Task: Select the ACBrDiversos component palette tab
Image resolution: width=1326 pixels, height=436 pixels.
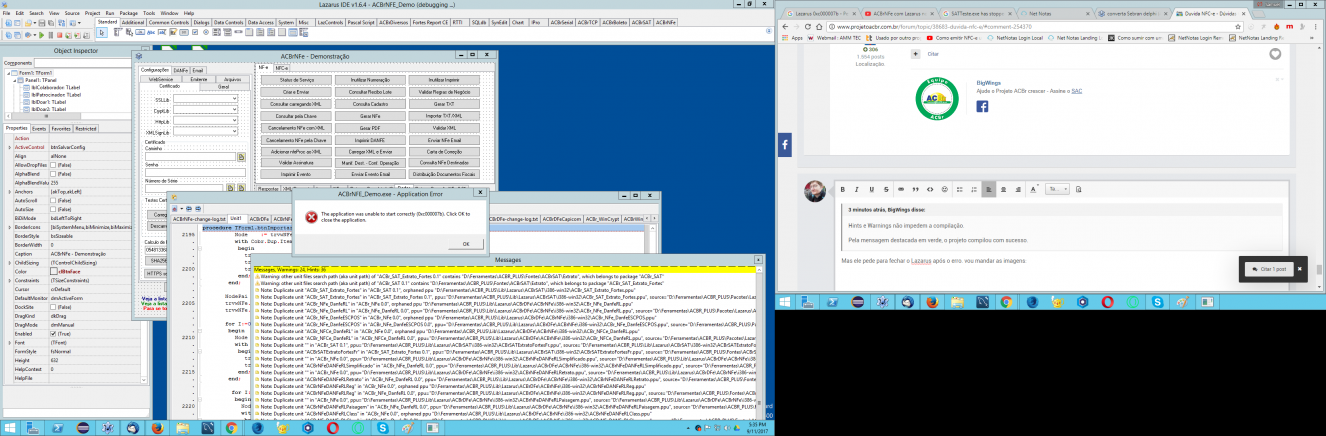Action: [394, 21]
